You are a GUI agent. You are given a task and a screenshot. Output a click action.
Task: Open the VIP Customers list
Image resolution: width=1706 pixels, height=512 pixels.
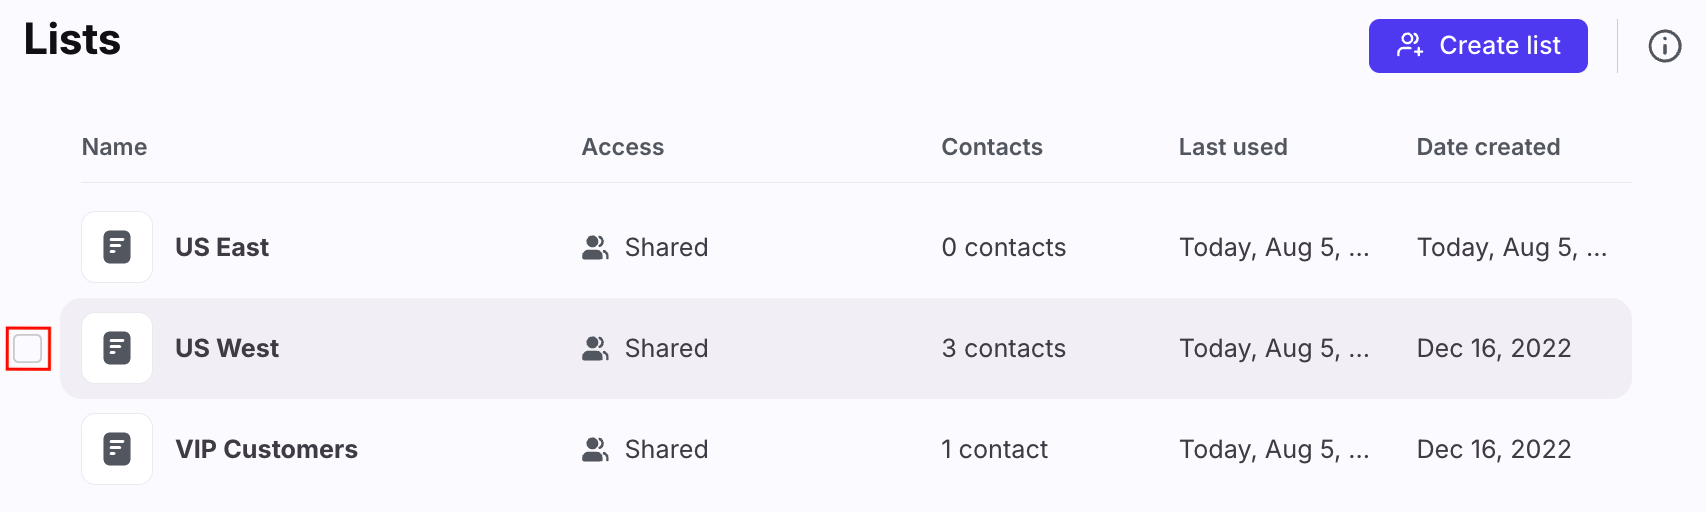266,449
